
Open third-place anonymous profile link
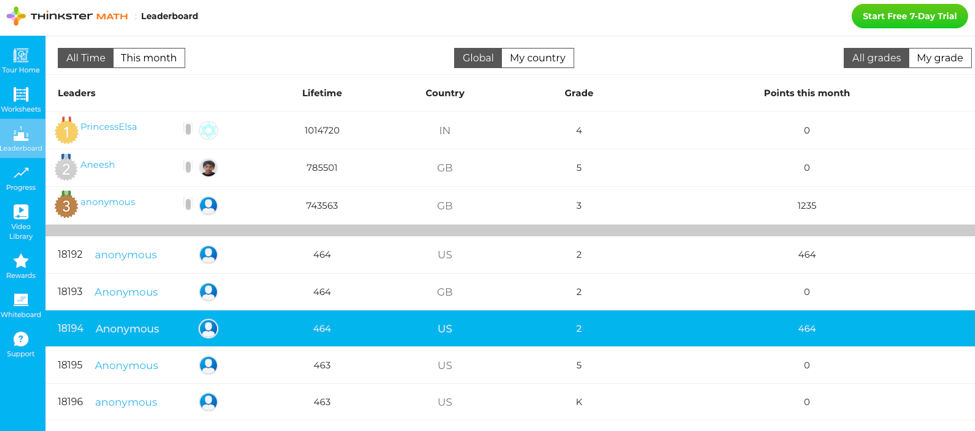pyautogui.click(x=108, y=202)
